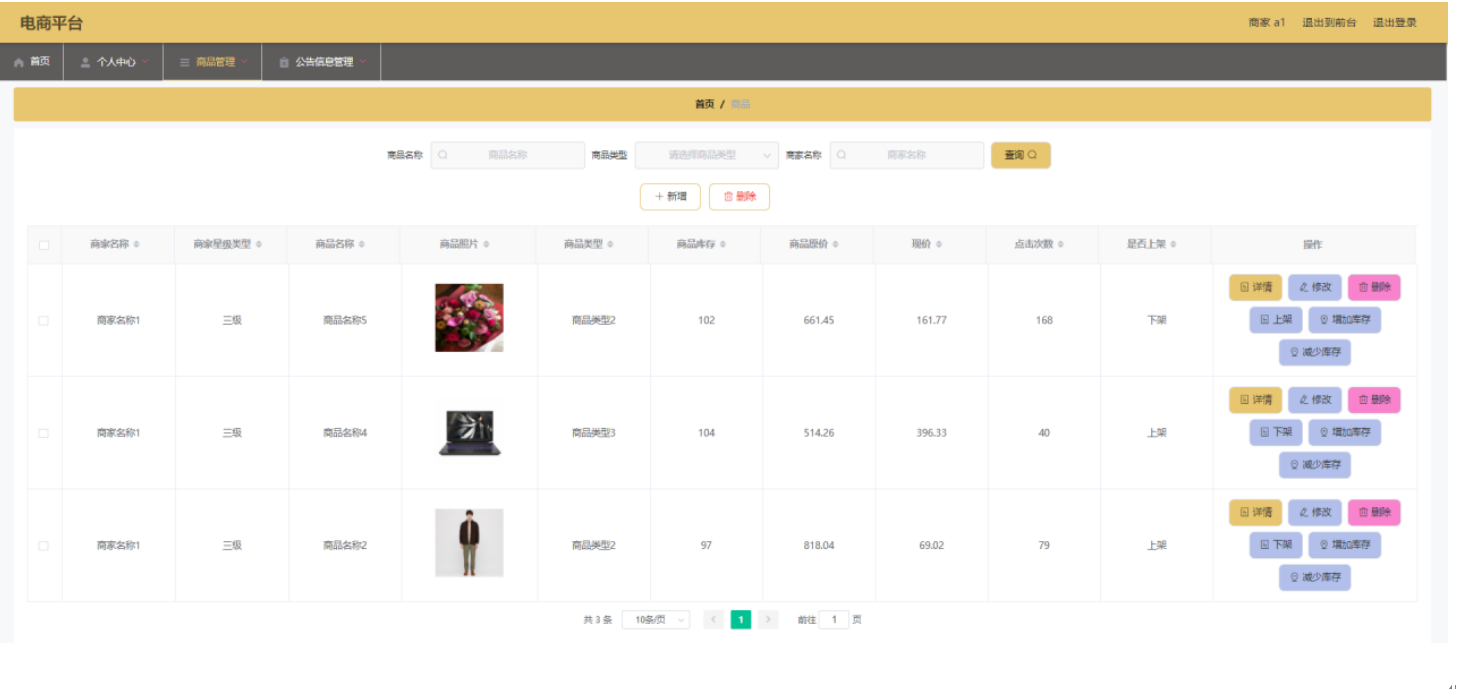The height and width of the screenshot is (689, 1457).
Task: Click the 396.33 current price cell
Action: coord(931,433)
